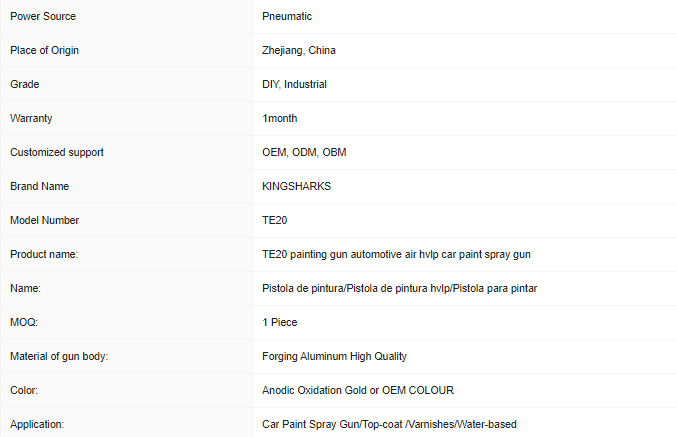Select the Customized support label
Viewport: 677px width, 437px height.
pos(57,152)
